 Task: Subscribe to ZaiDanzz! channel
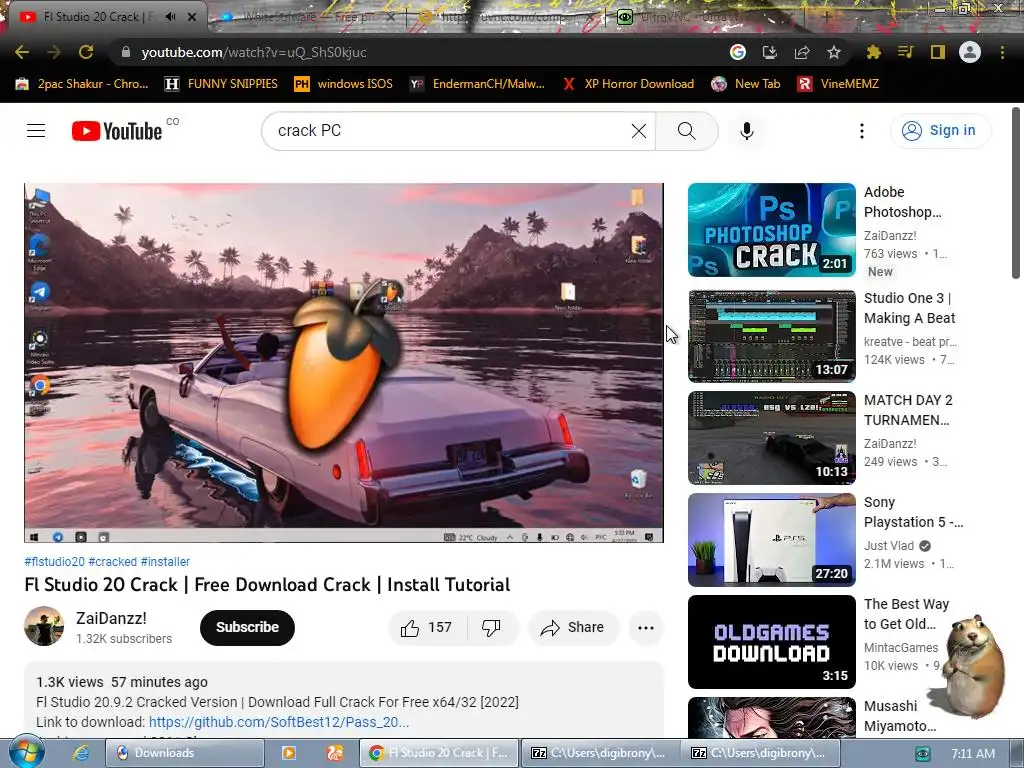(x=248, y=628)
